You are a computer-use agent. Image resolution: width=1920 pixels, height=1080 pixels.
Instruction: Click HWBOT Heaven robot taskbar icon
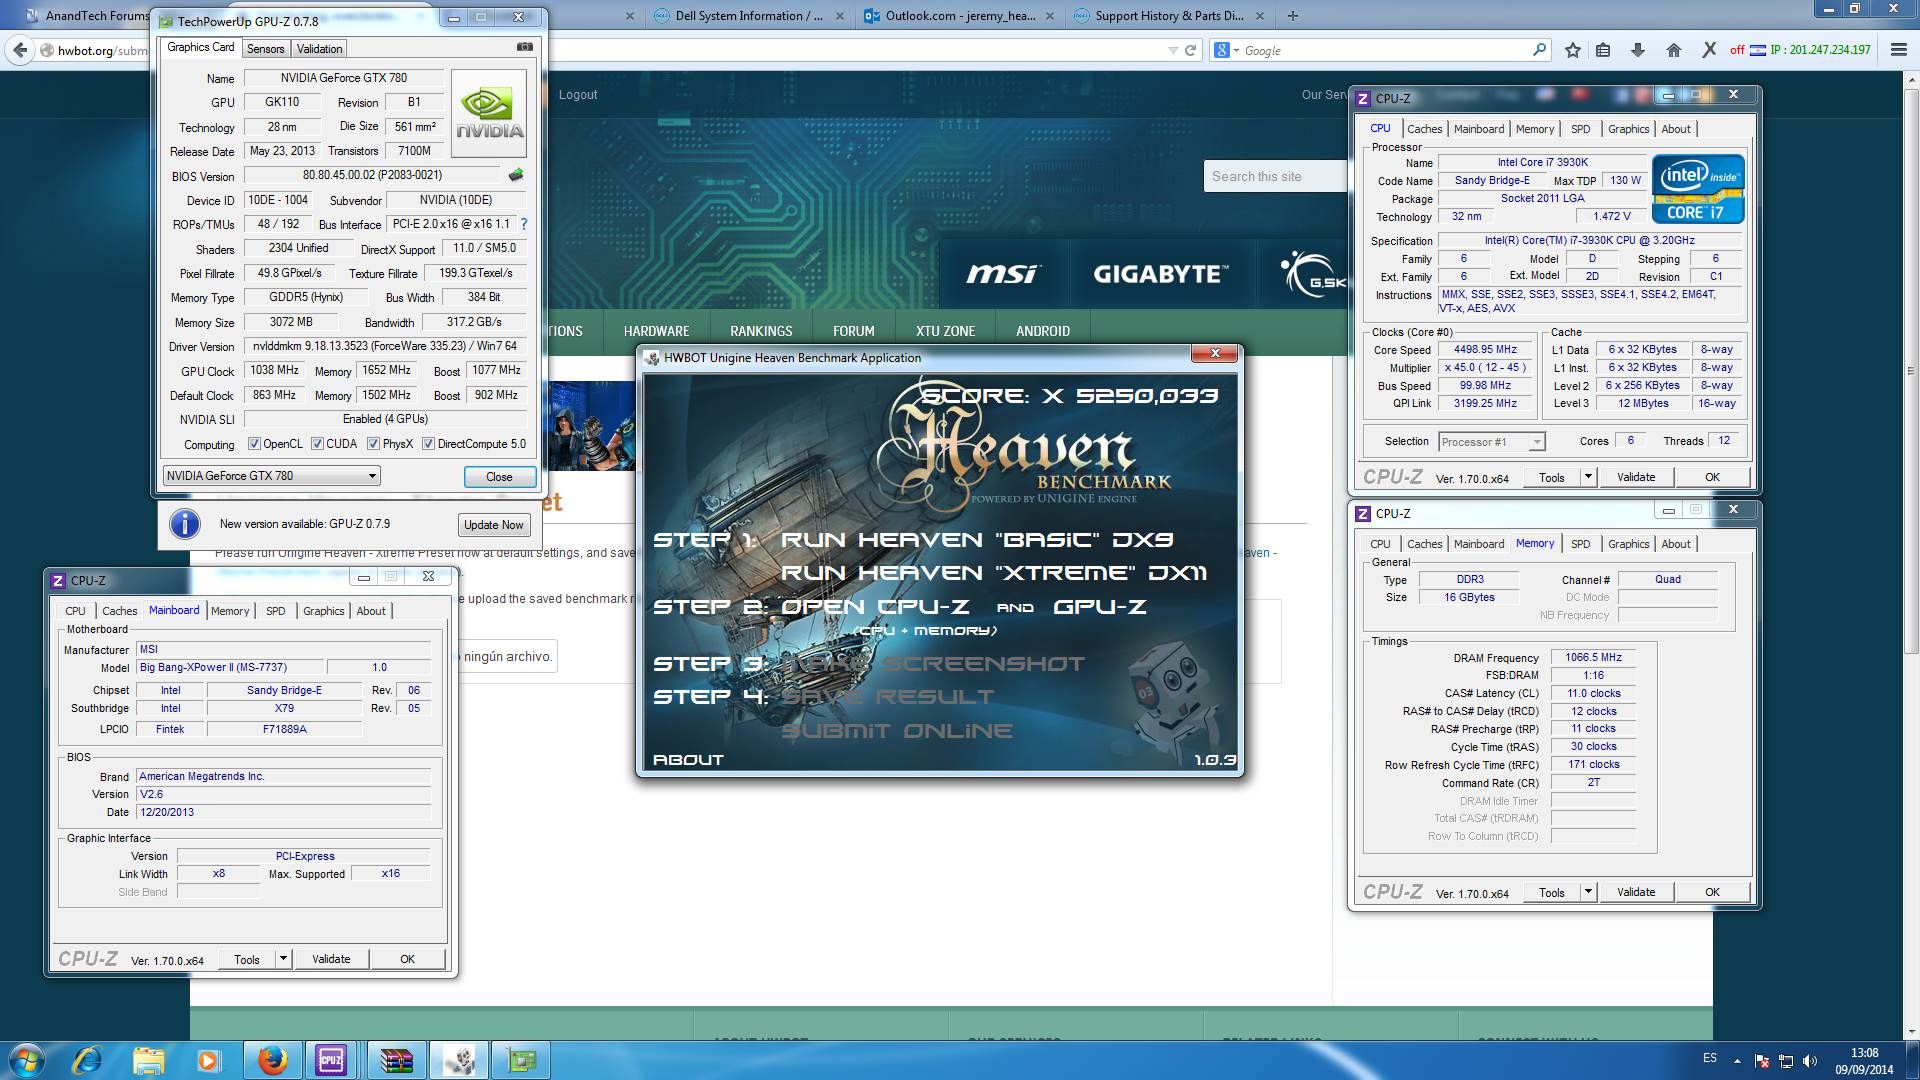point(460,1060)
